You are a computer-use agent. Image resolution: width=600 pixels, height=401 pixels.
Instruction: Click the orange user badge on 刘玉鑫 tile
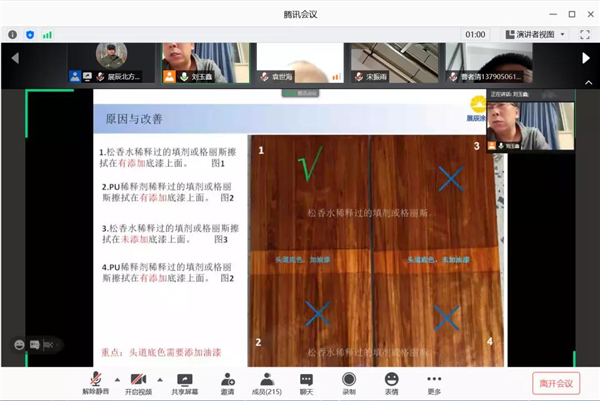pyautogui.click(x=169, y=77)
